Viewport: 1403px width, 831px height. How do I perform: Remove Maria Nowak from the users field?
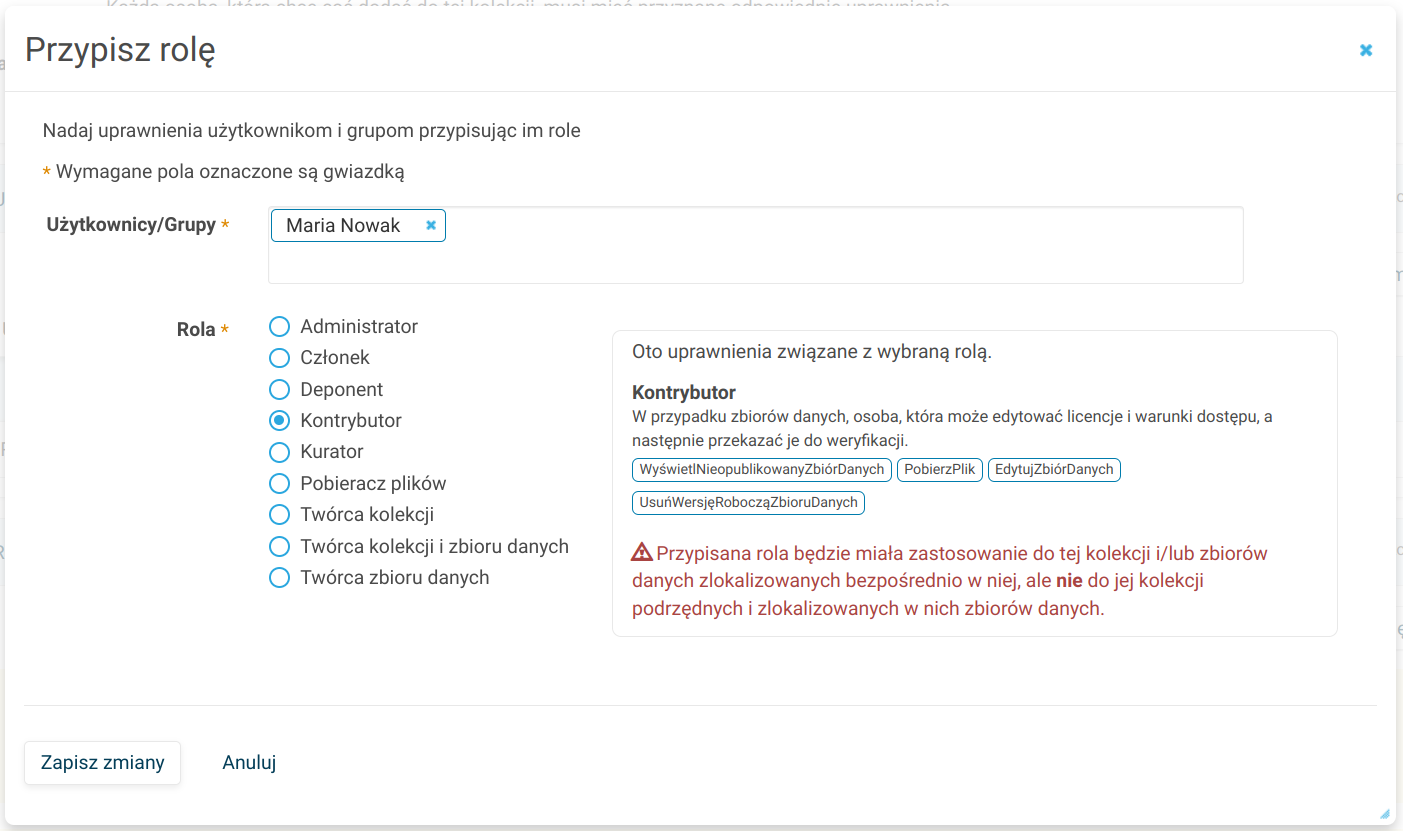tap(431, 225)
